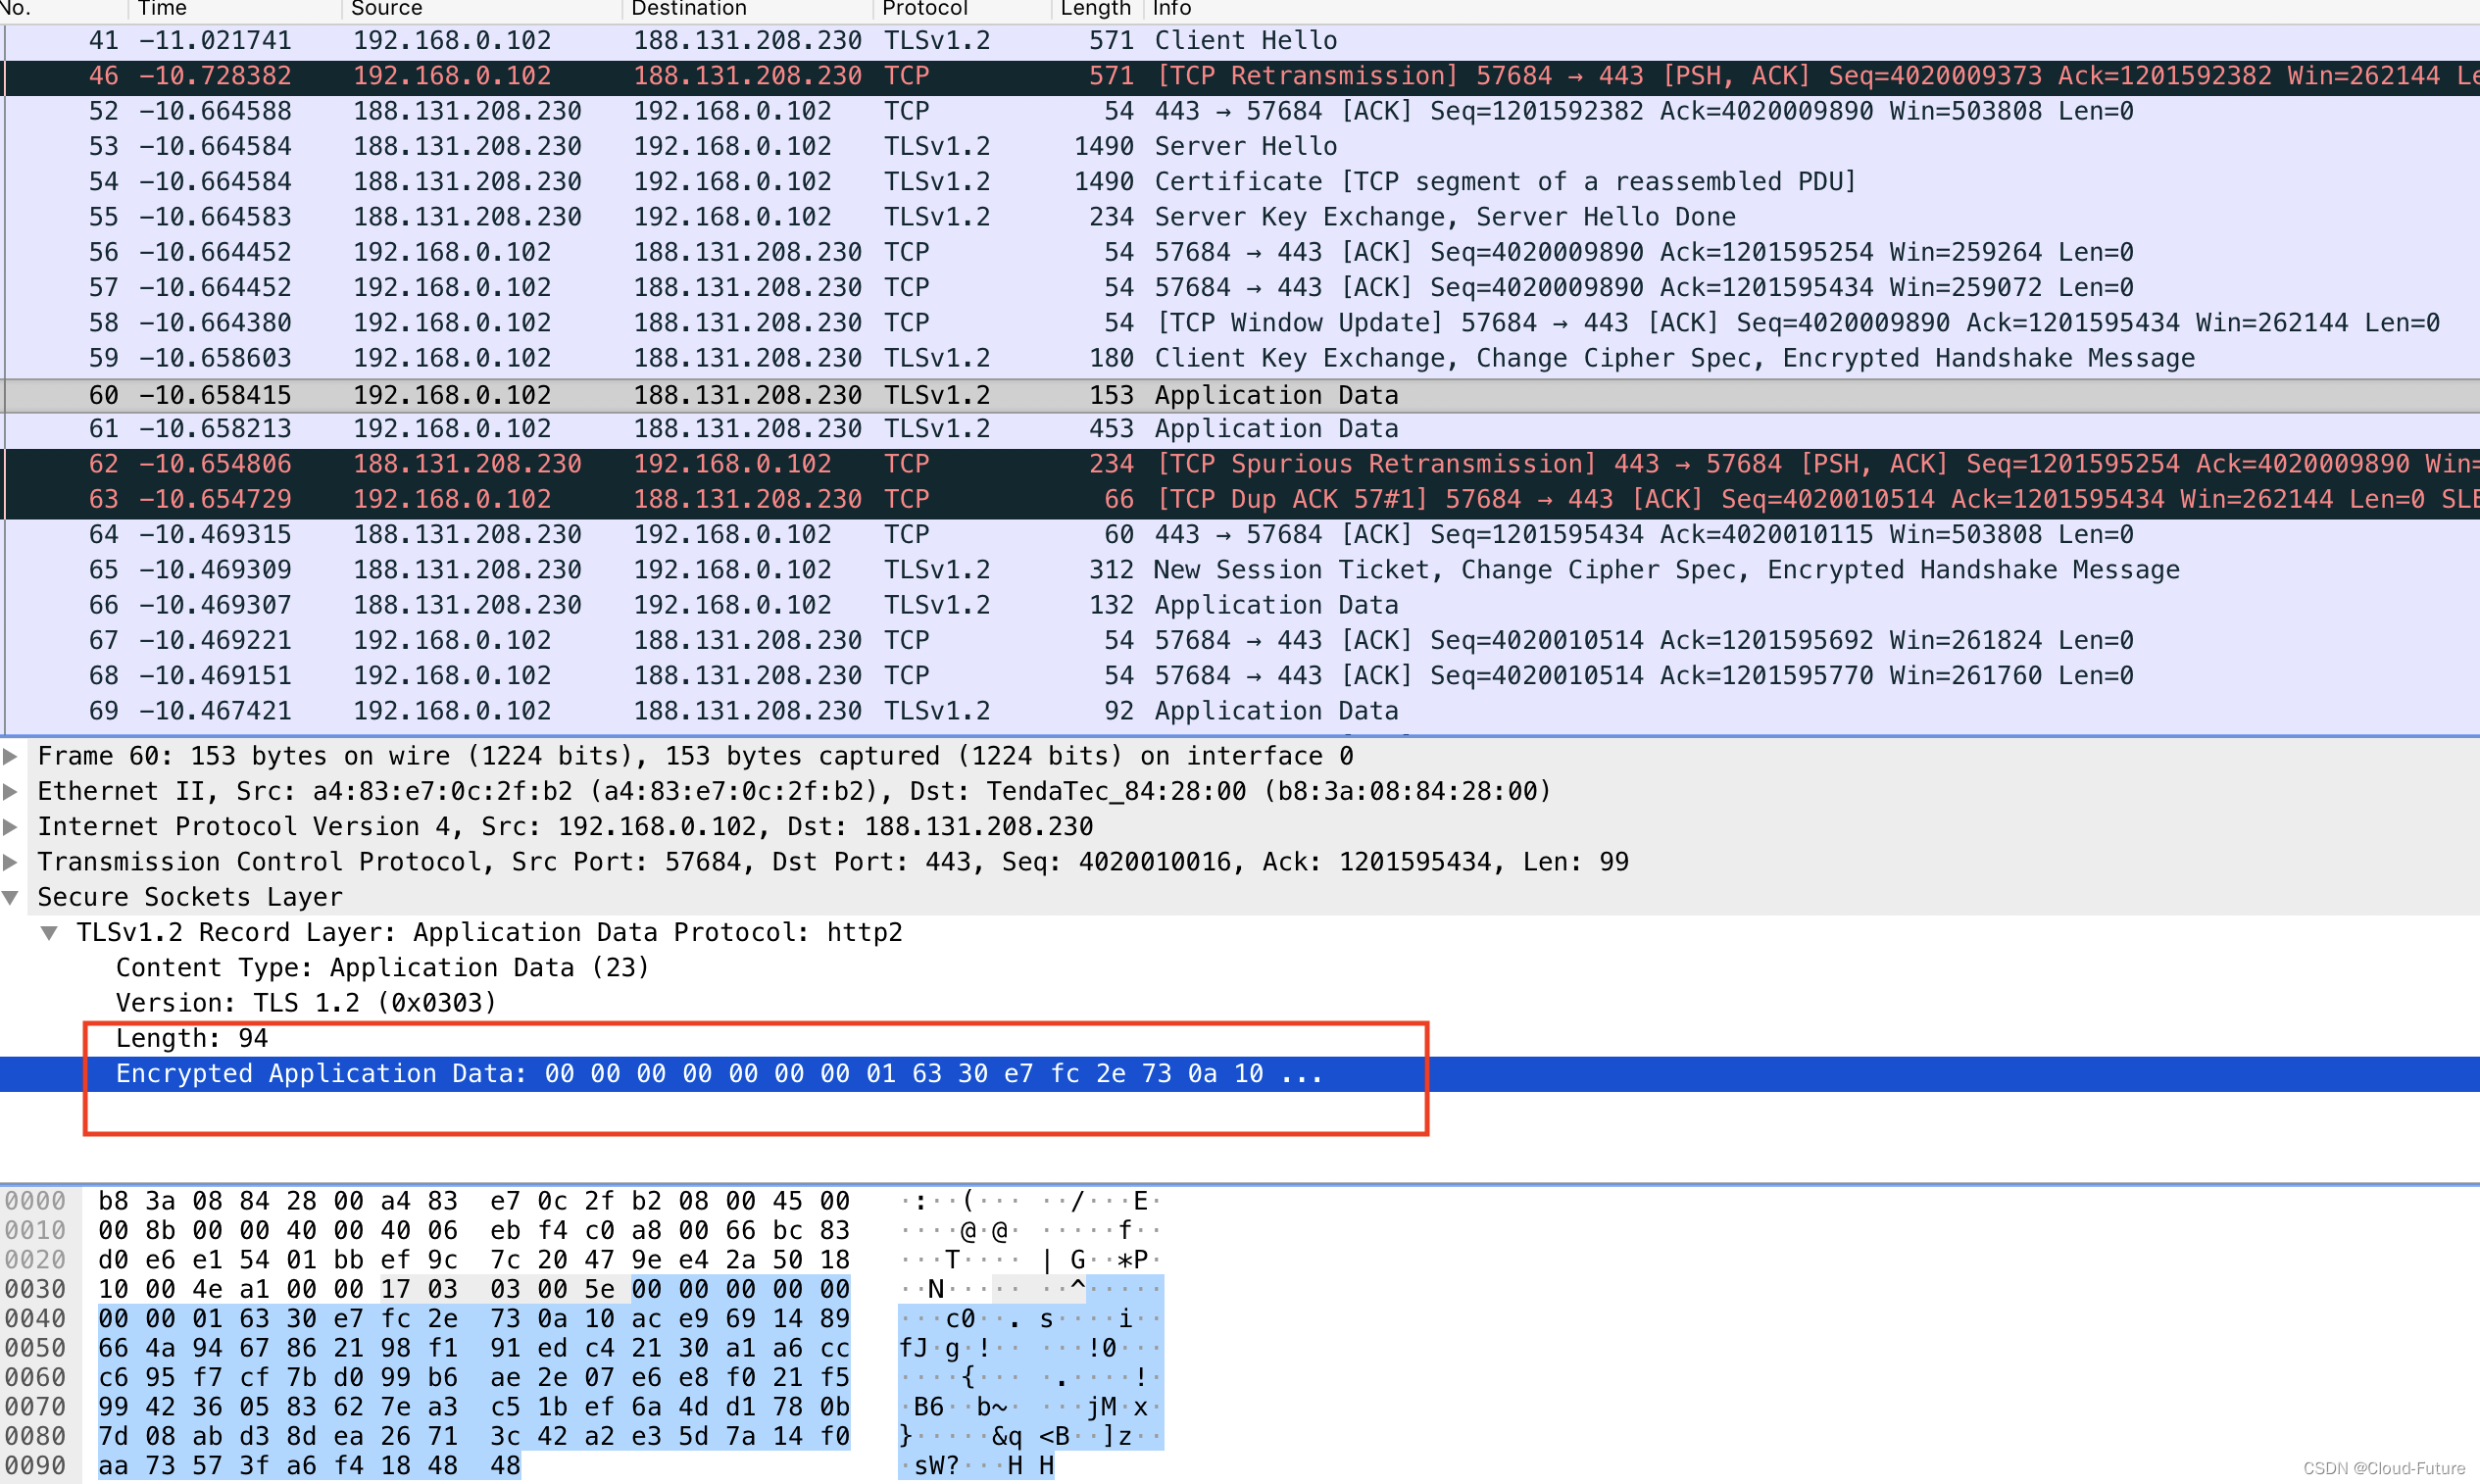Expand the Ethernet II protocol section
The width and height of the screenshot is (2480, 1484).
(11, 791)
